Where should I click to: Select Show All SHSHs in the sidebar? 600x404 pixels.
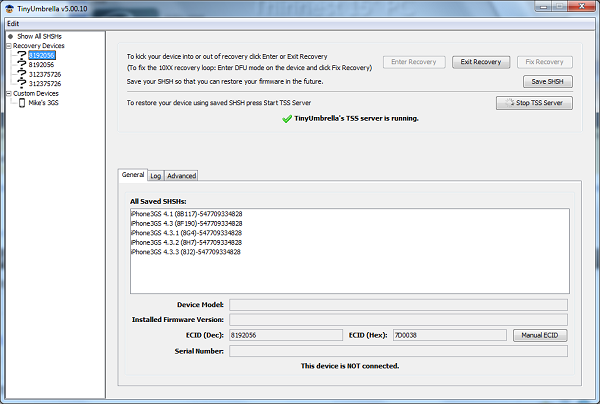pyautogui.click(x=39, y=36)
